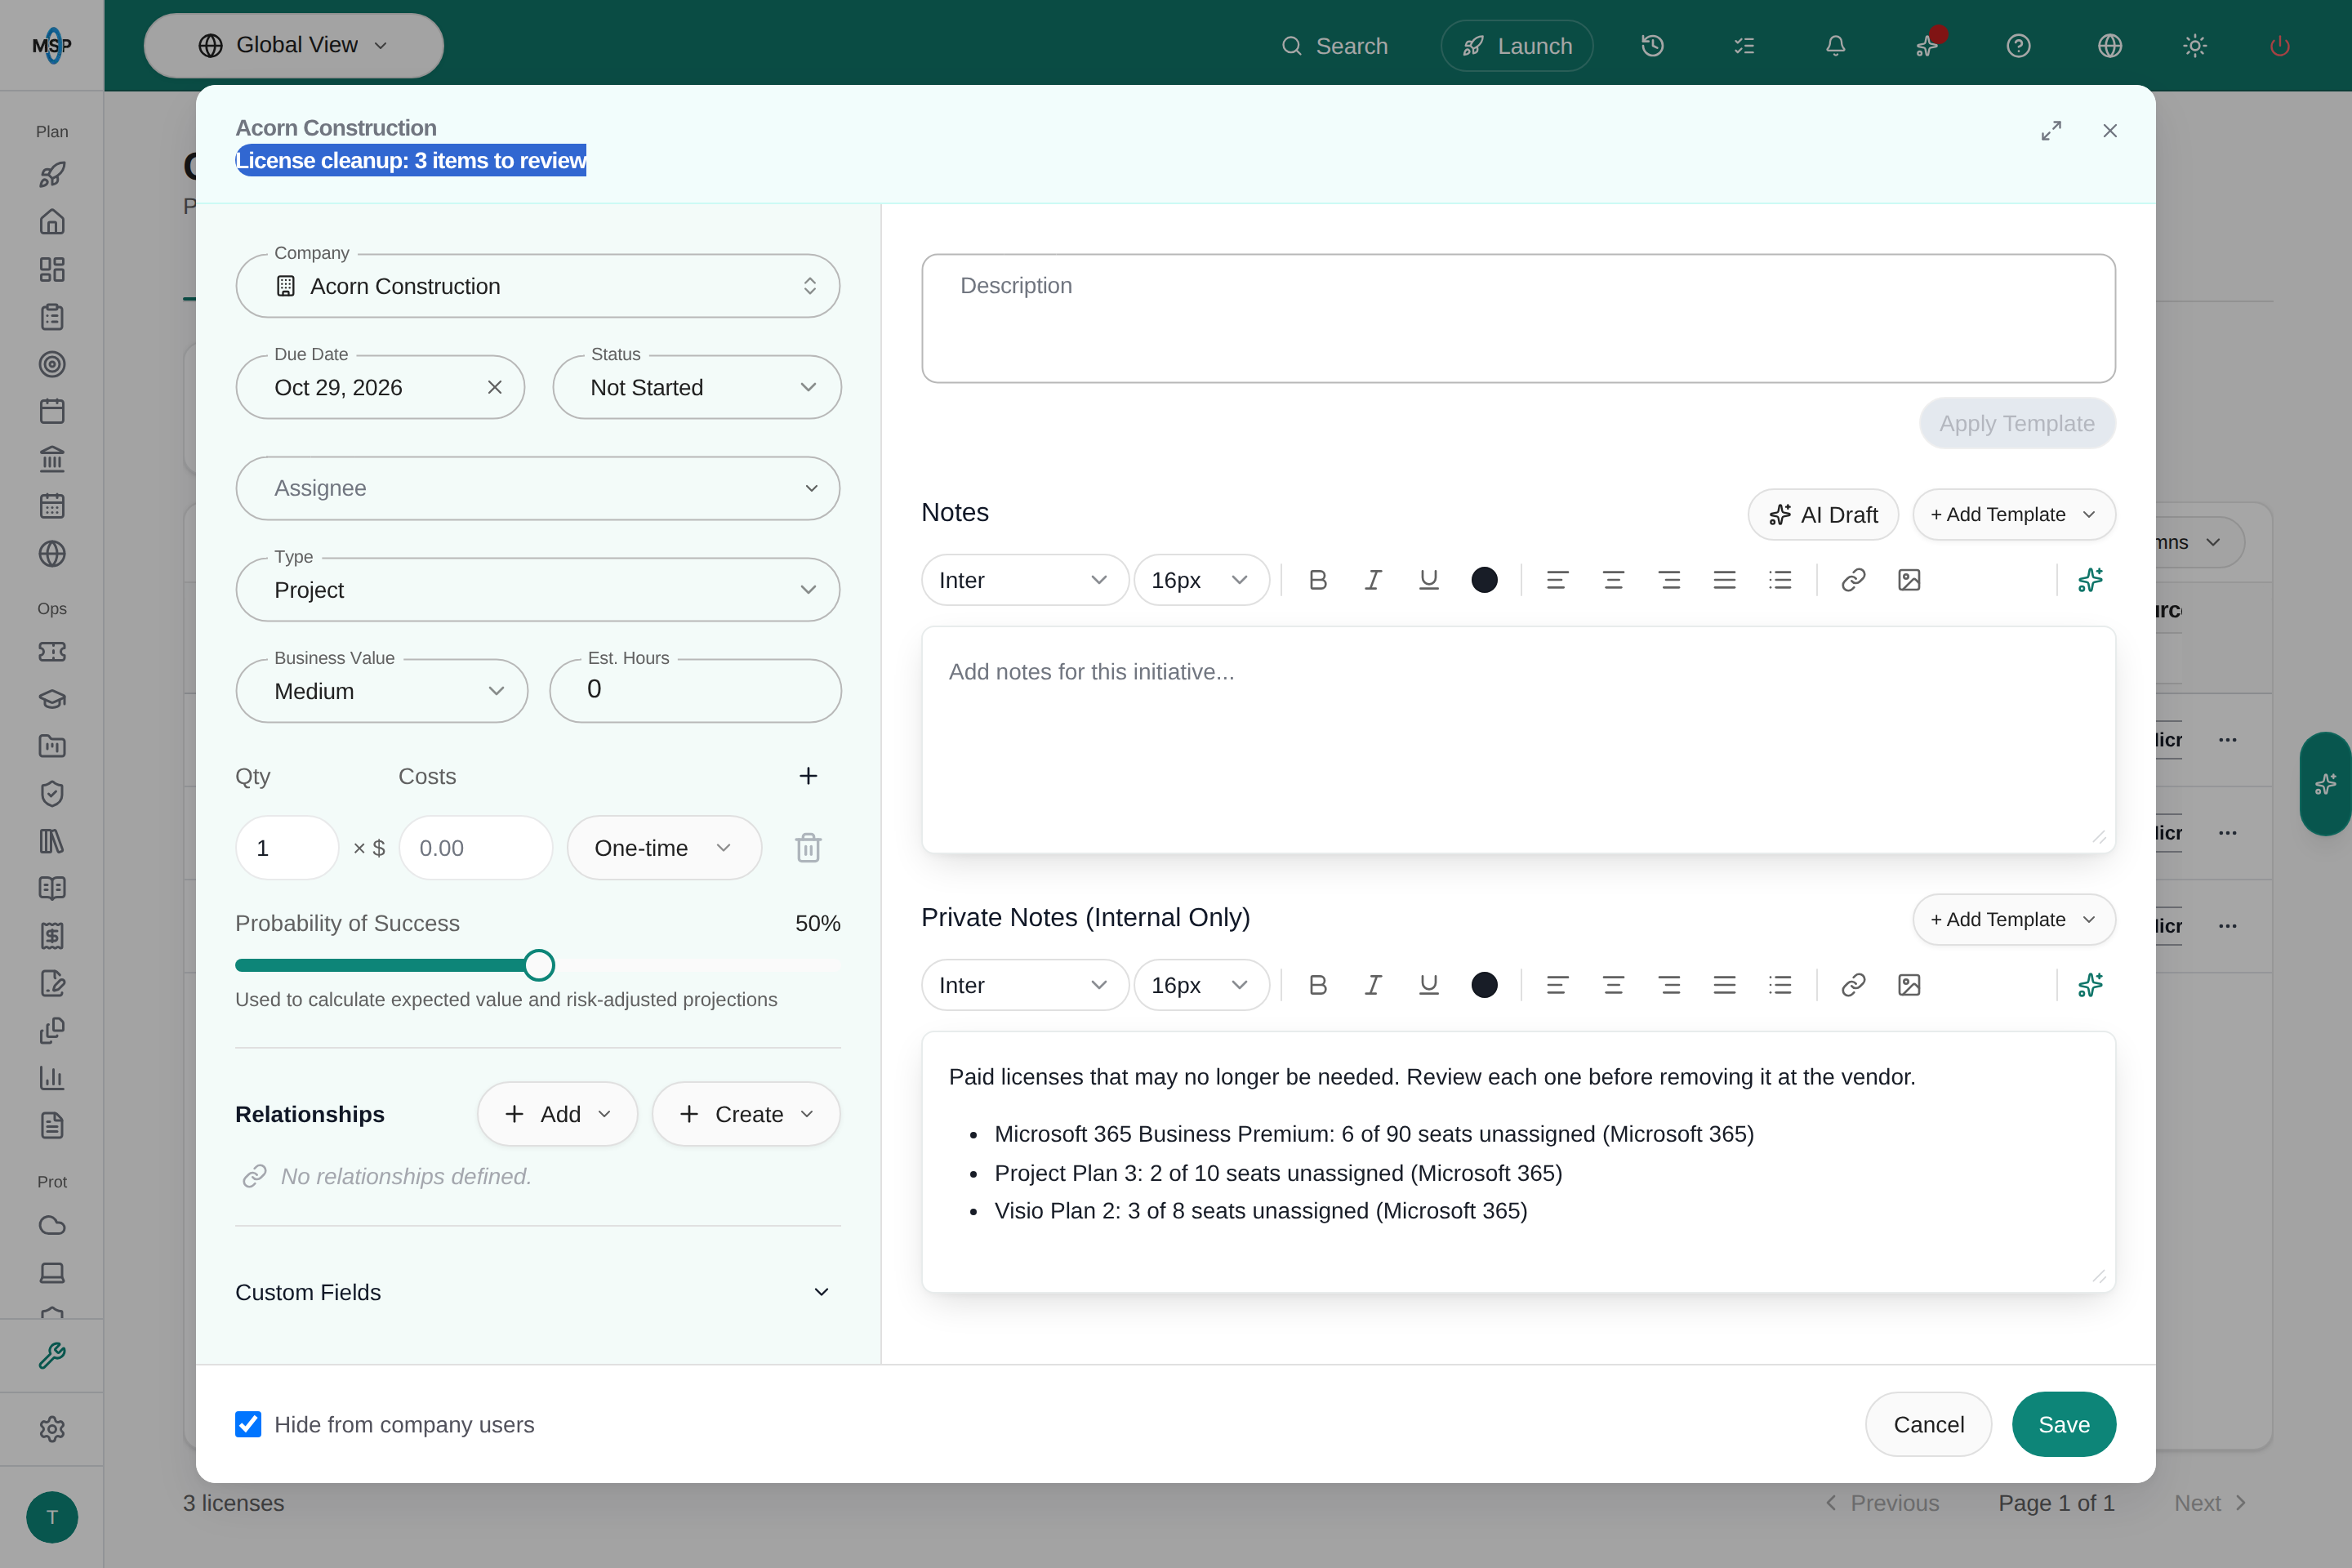Open the Notes font family Inter dropdown

coord(1024,580)
